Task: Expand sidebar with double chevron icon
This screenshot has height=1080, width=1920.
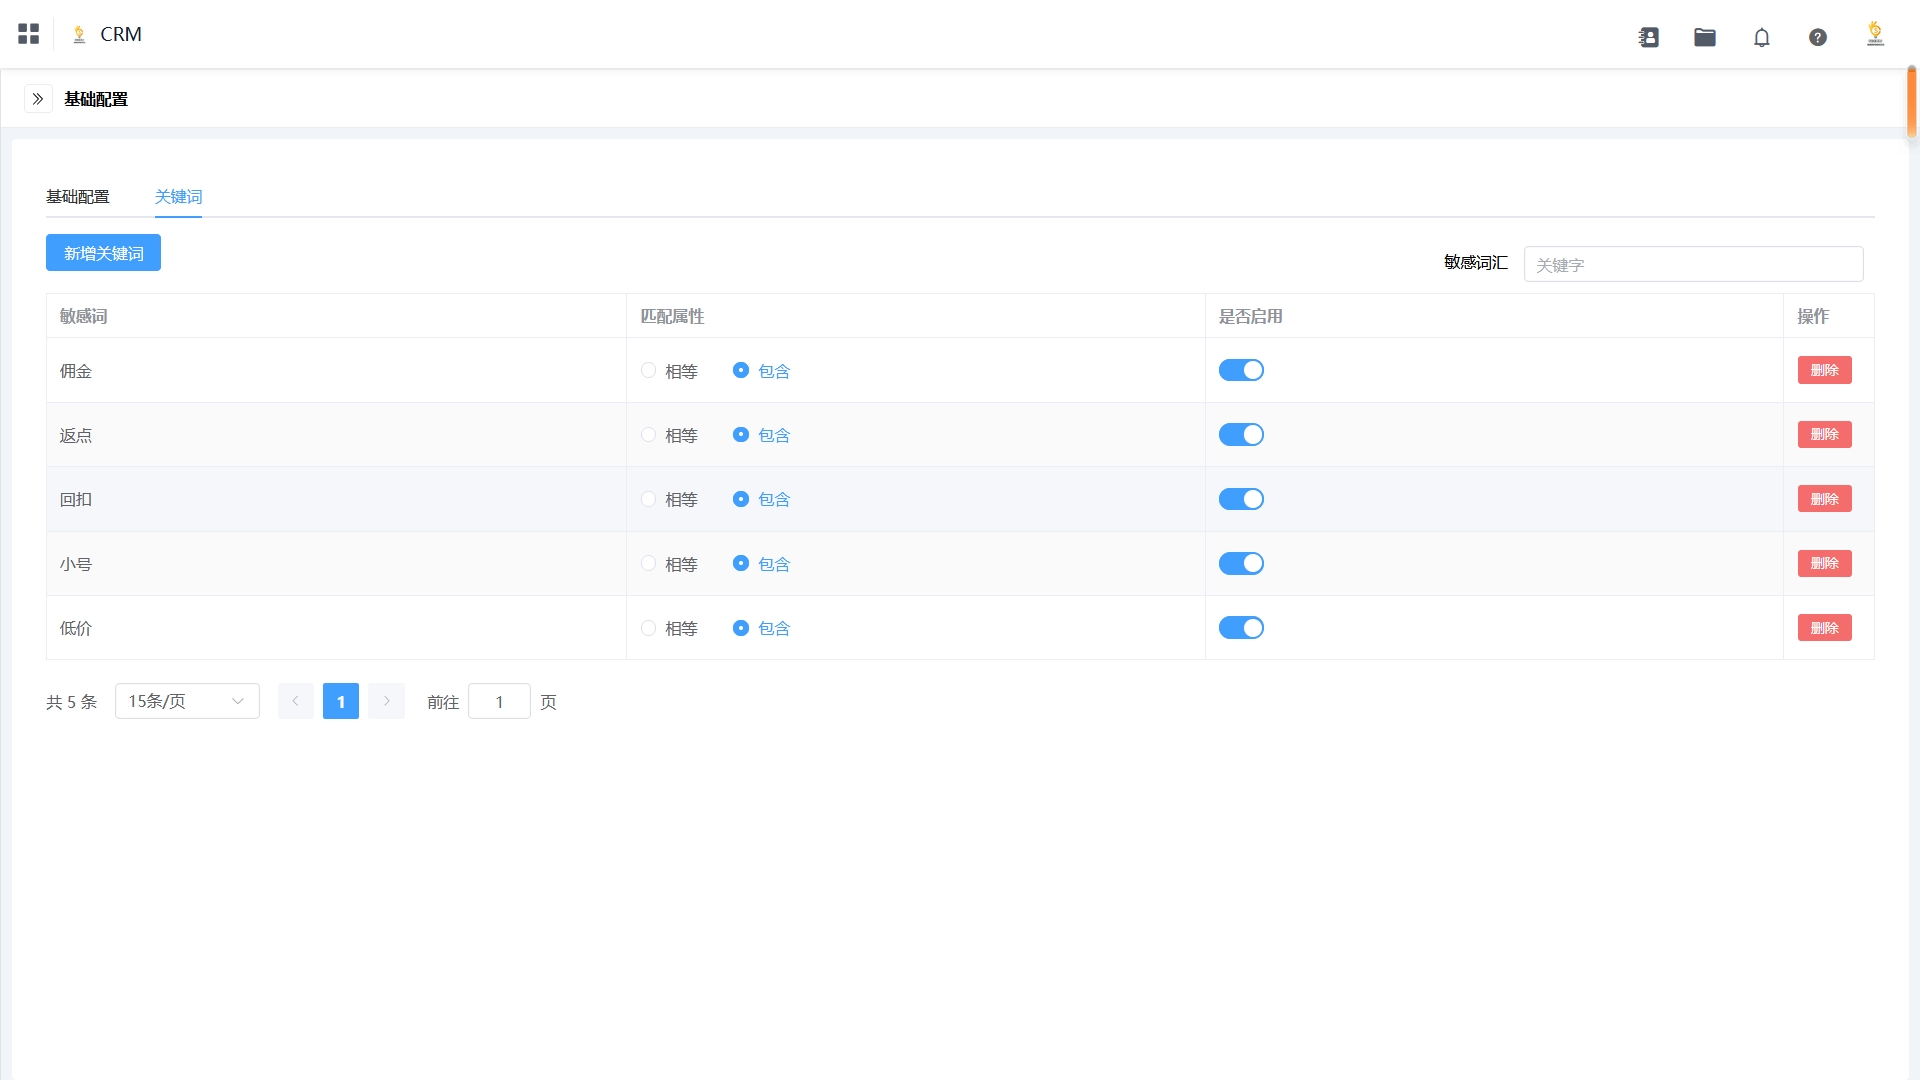Action: point(38,99)
